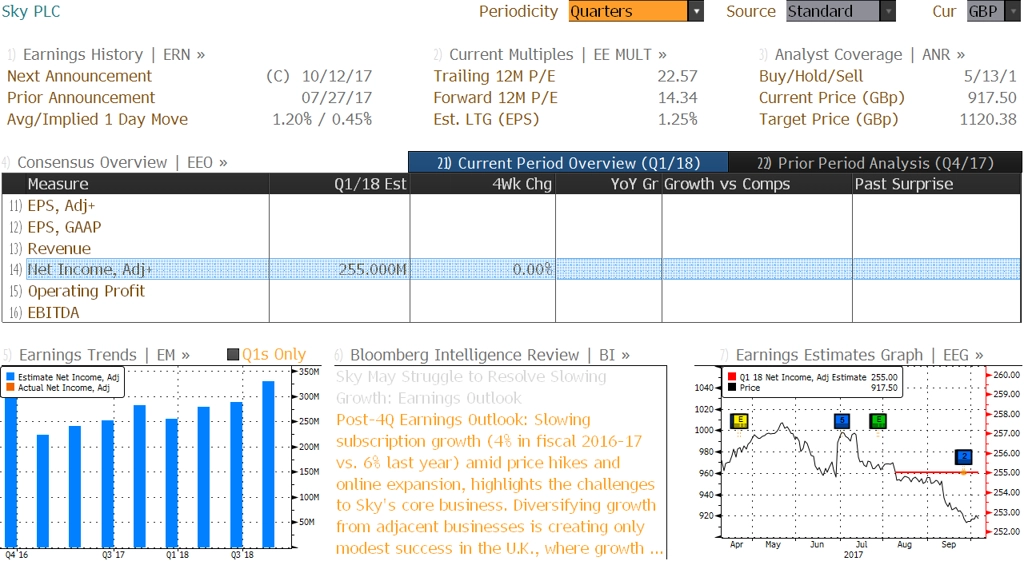Click the YoY Gr column header

[x=609, y=184]
